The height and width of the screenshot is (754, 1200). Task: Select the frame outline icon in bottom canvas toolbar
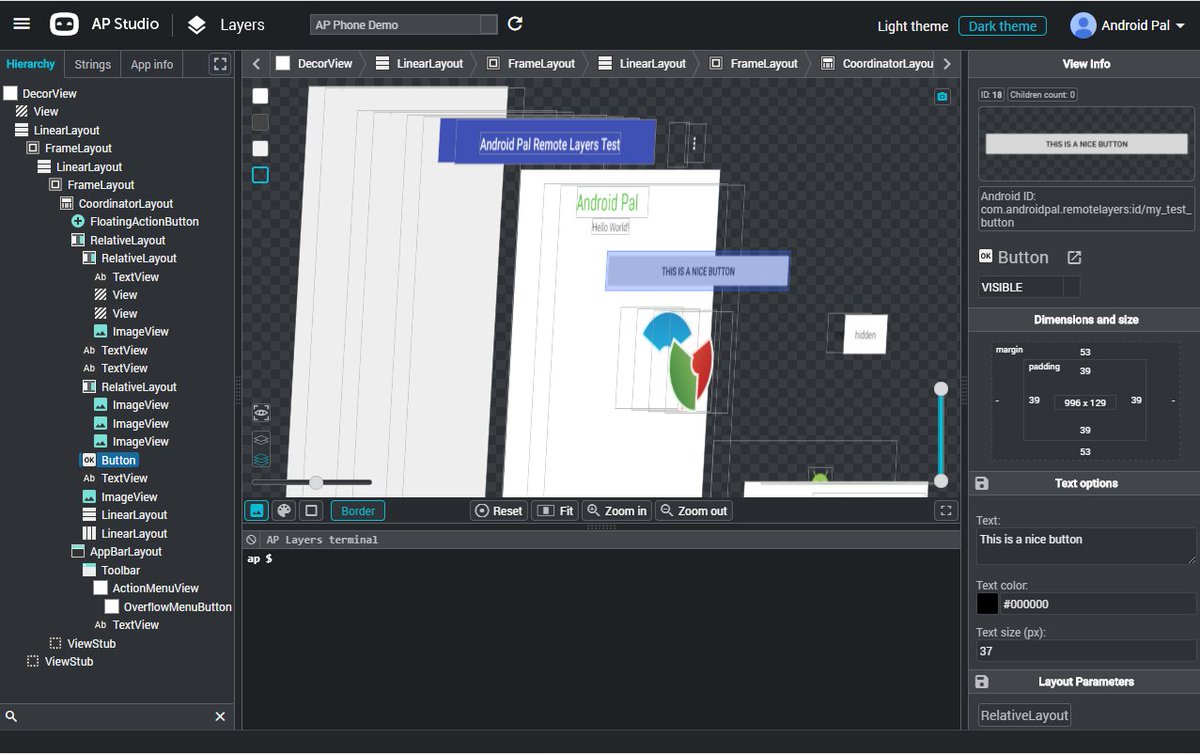coord(311,510)
